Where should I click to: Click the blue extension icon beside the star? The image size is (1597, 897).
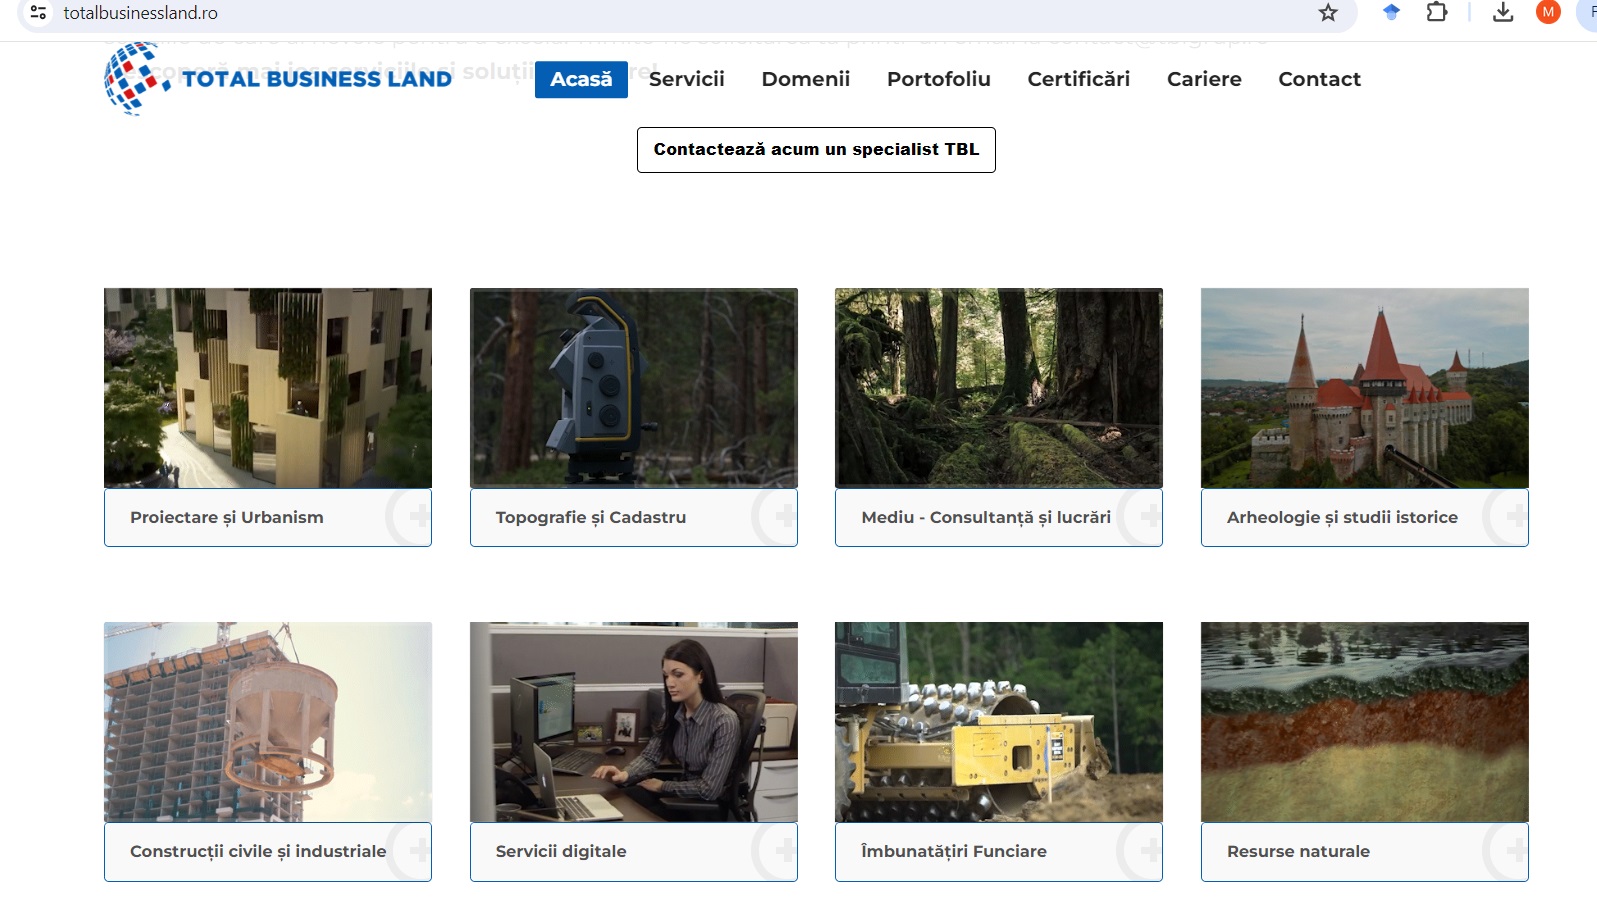tap(1391, 13)
